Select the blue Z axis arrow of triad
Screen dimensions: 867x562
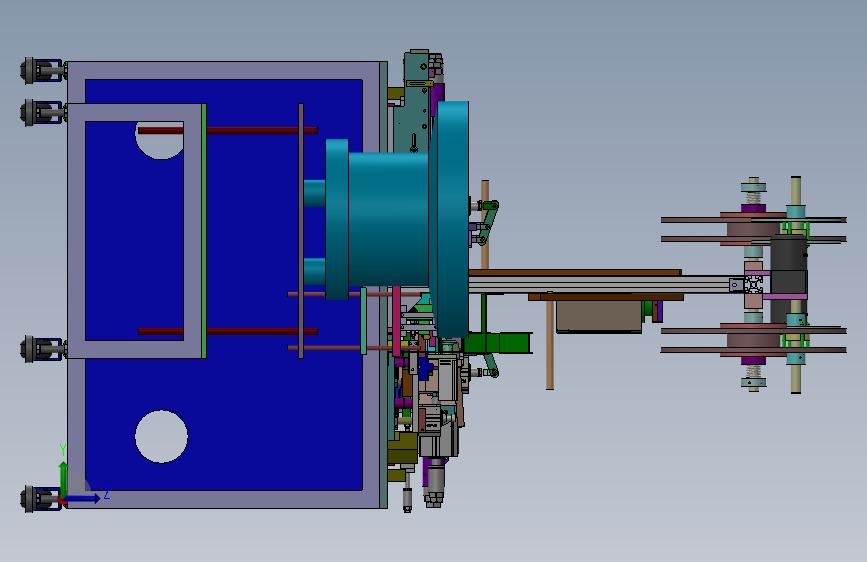(x=82, y=498)
